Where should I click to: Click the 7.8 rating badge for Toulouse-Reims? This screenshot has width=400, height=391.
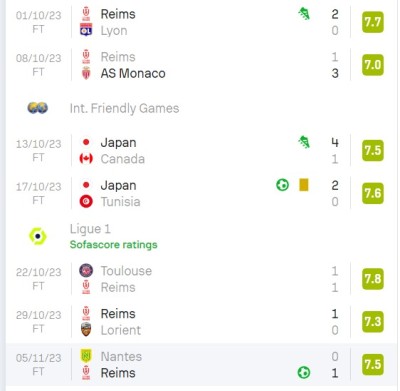click(373, 279)
